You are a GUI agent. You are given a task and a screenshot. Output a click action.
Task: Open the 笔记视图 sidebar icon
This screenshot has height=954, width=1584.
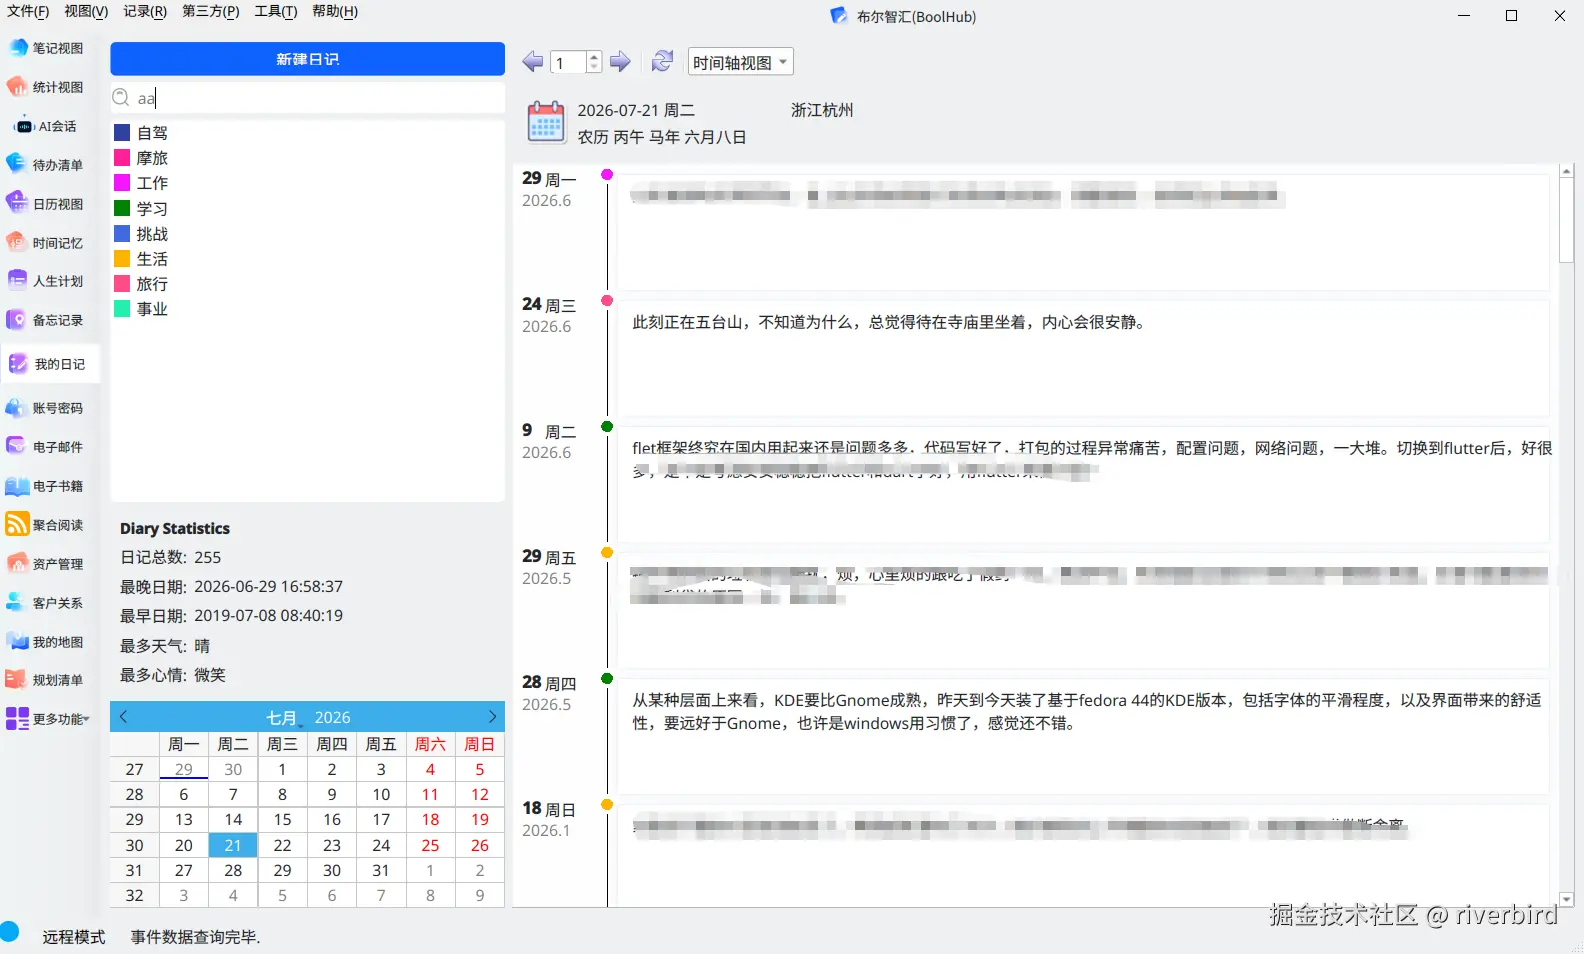(18, 48)
